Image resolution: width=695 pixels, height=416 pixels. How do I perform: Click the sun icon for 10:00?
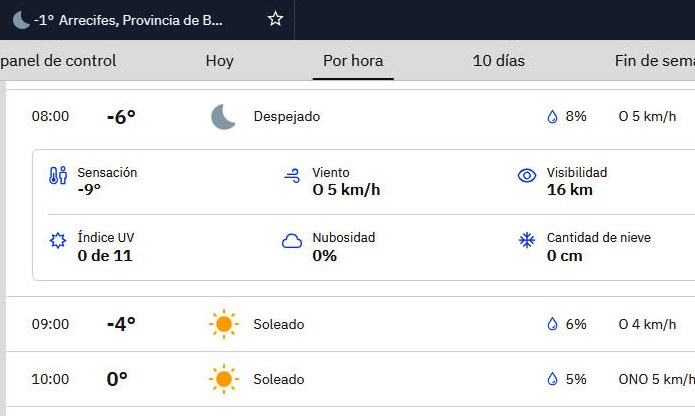pyautogui.click(x=223, y=379)
